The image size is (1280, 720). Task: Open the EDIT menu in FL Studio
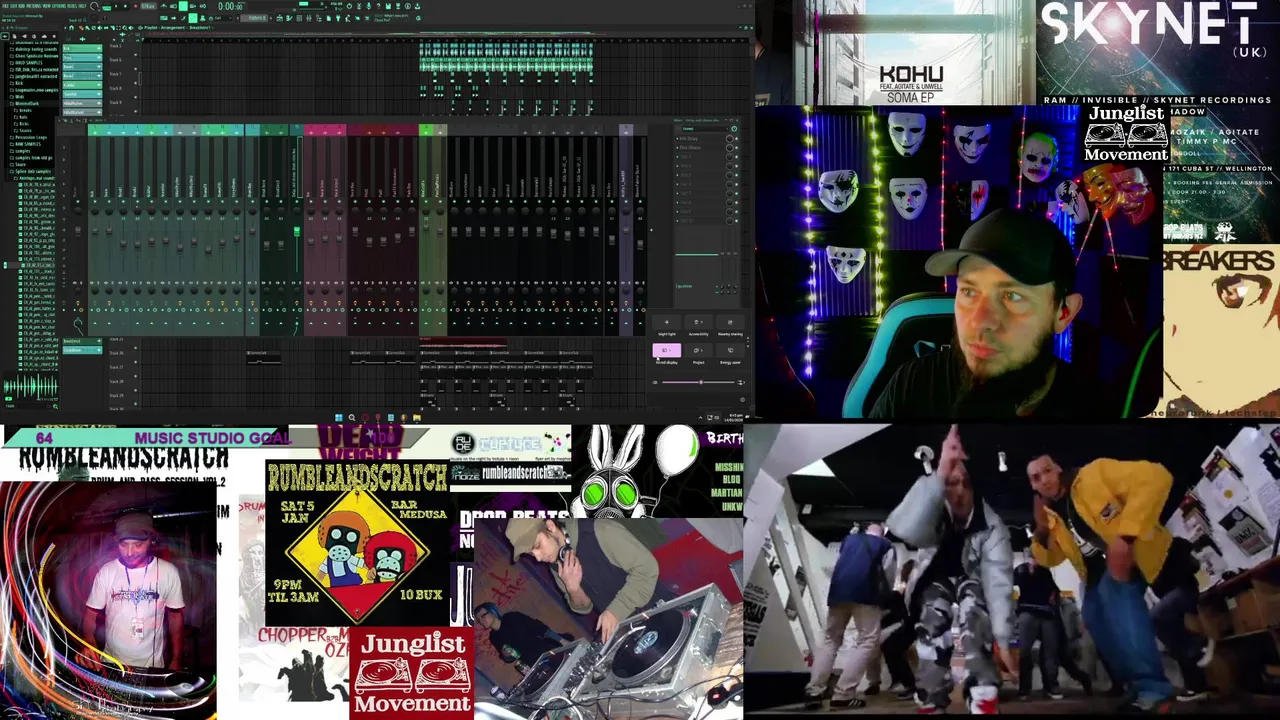(x=13, y=6)
